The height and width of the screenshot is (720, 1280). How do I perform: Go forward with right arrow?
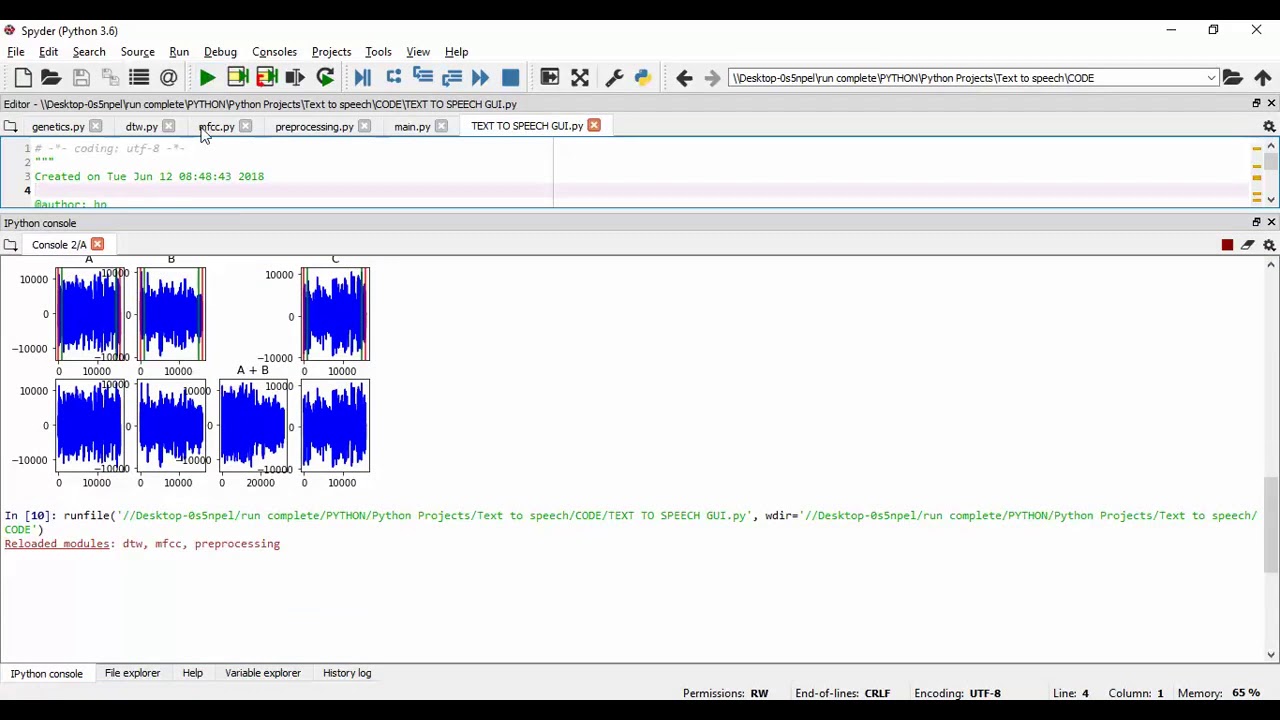(712, 78)
